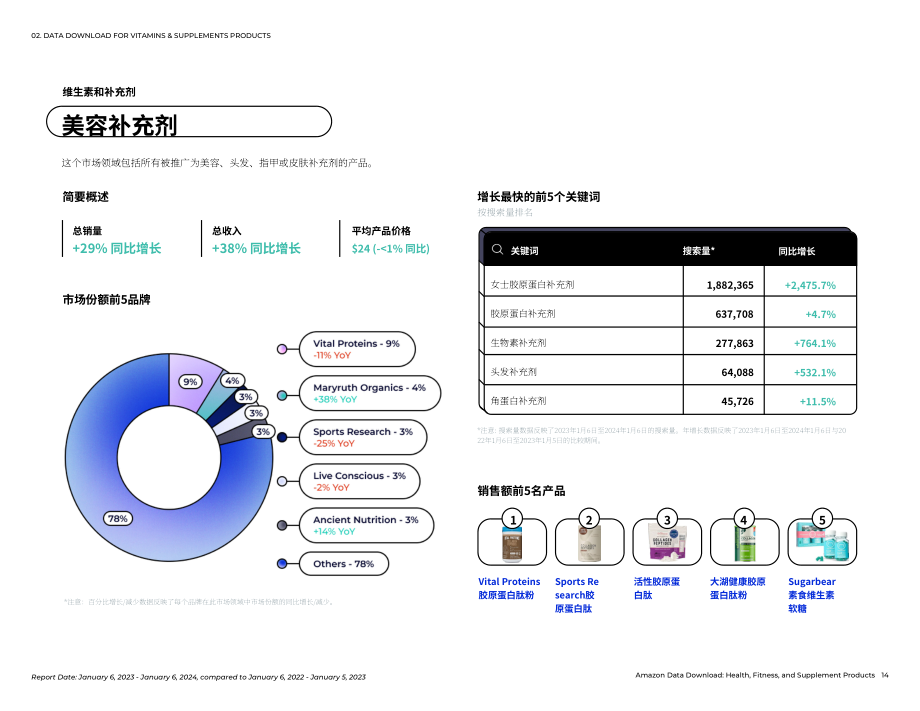This screenshot has width=920, height=711.
Task: Open product 1 Vital Proteins thumbnail
Action: tap(512, 541)
